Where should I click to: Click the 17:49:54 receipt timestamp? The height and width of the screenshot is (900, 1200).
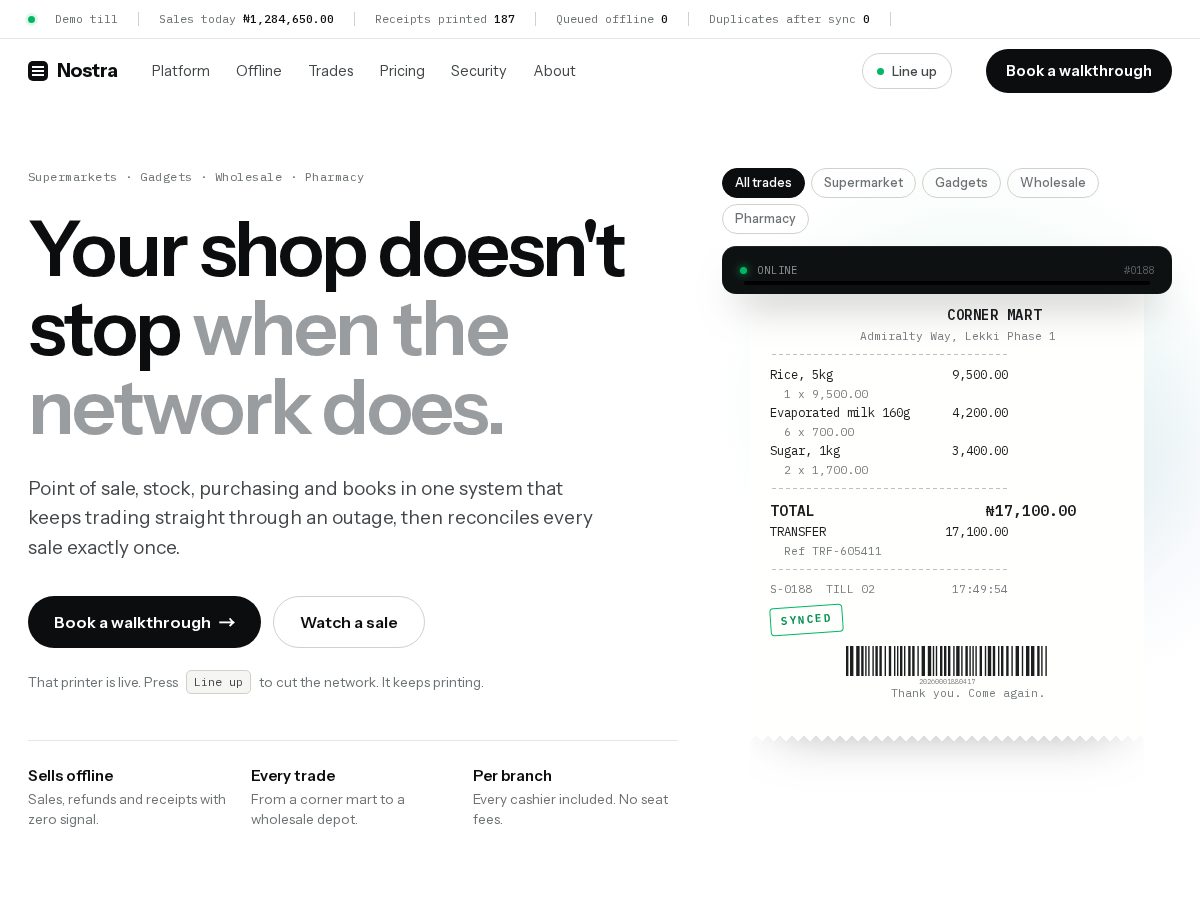980,589
